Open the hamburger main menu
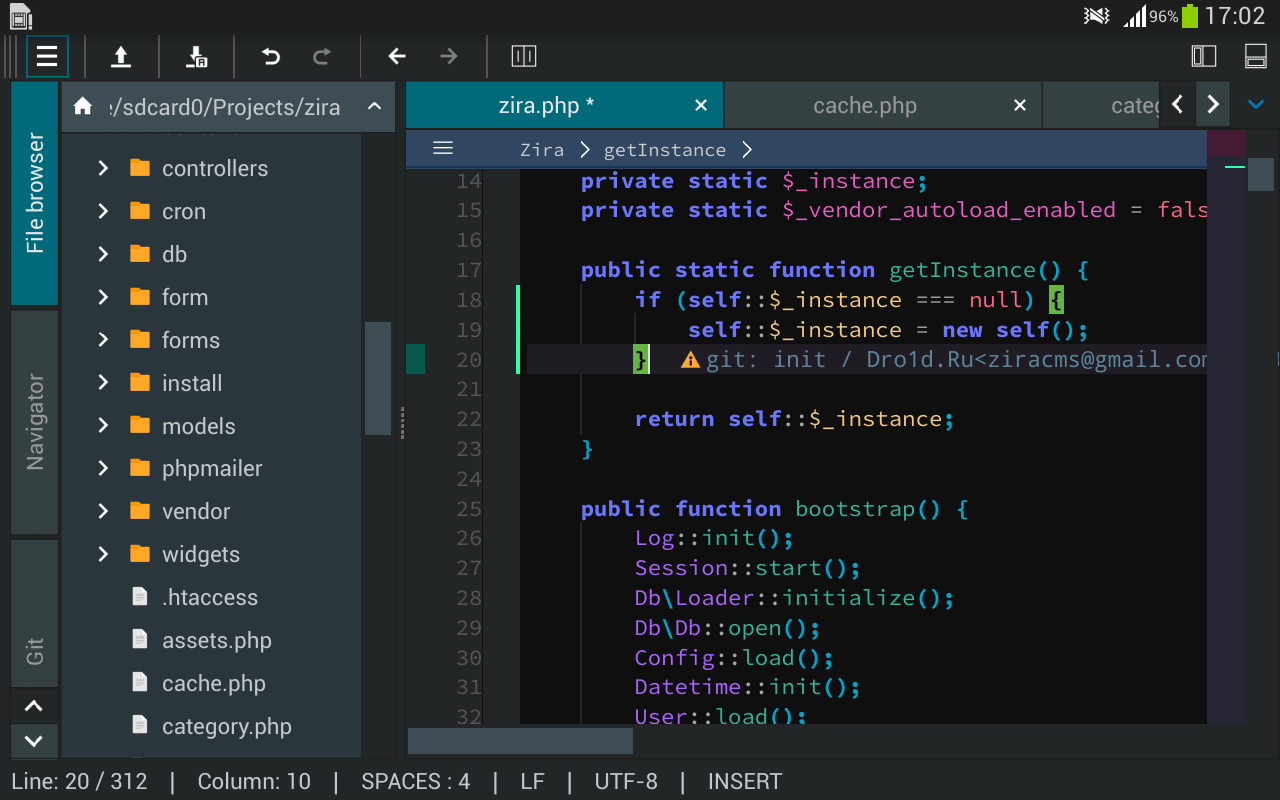Viewport: 1280px width, 800px height. [47, 57]
